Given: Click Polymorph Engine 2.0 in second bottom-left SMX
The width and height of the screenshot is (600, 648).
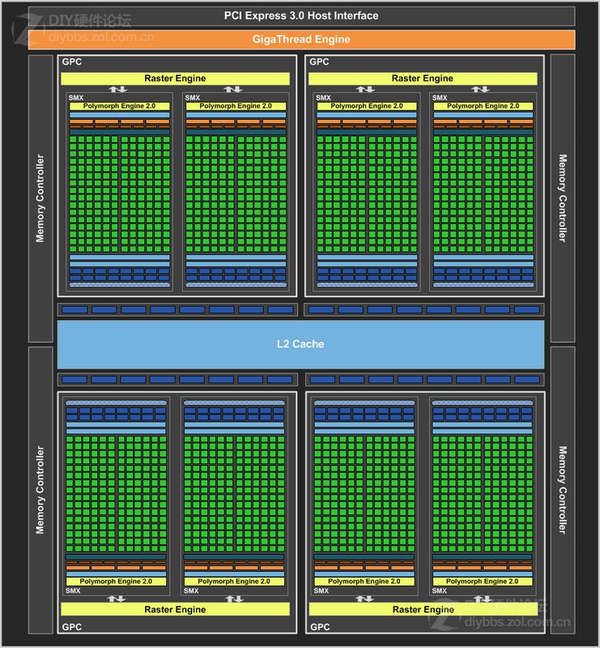Looking at the screenshot, I should pos(234,581).
